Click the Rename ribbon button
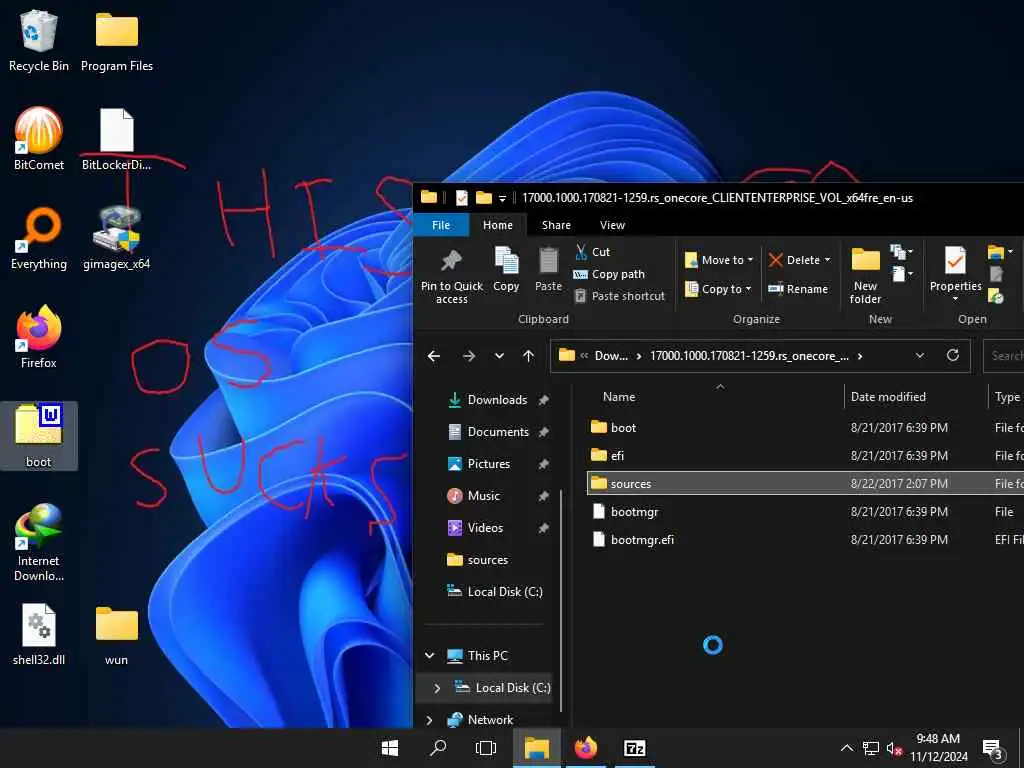Screen dimensions: 1024x768 (798, 289)
